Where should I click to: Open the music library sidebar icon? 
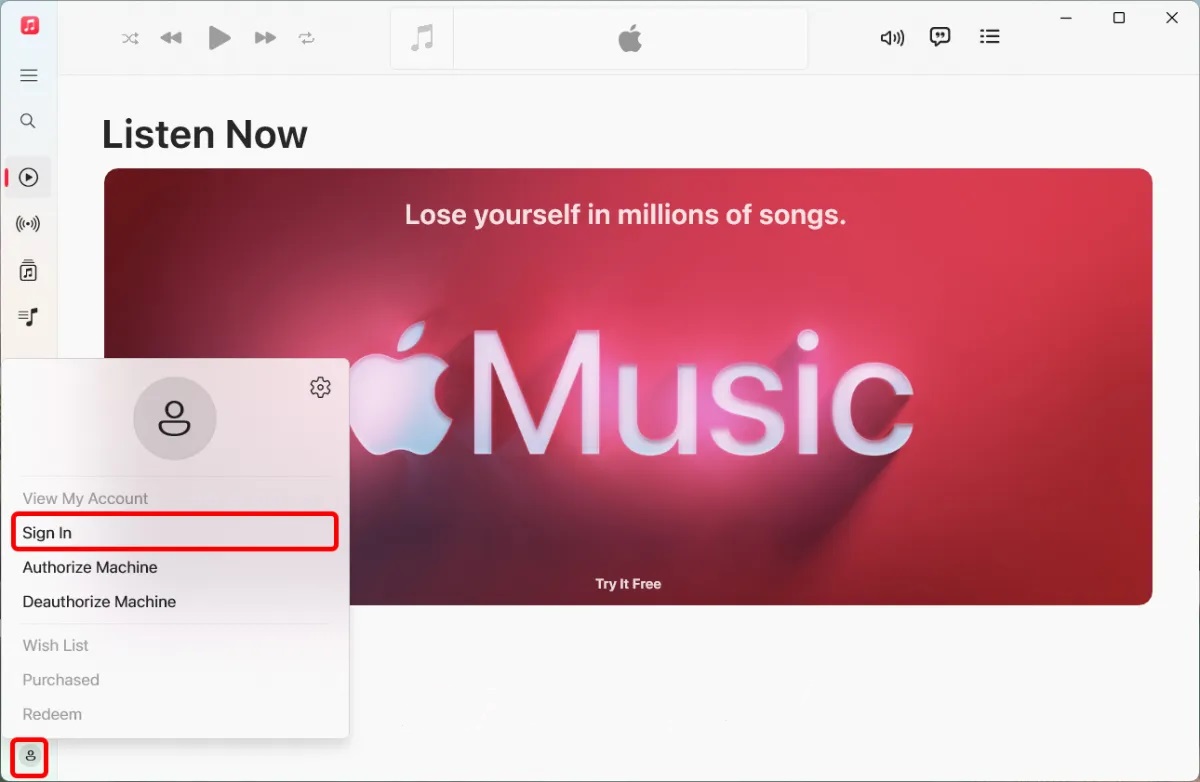point(29,271)
